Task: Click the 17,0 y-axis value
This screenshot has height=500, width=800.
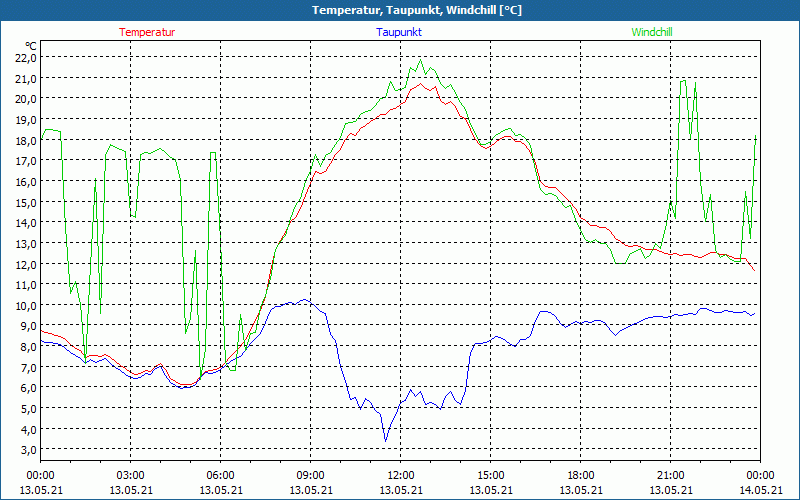Action: coord(26,161)
